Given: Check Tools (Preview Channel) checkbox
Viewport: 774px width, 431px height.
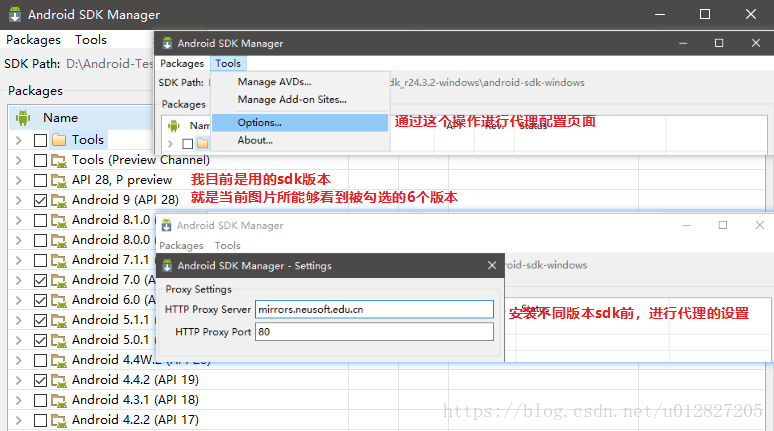Looking at the screenshot, I should pos(40,160).
